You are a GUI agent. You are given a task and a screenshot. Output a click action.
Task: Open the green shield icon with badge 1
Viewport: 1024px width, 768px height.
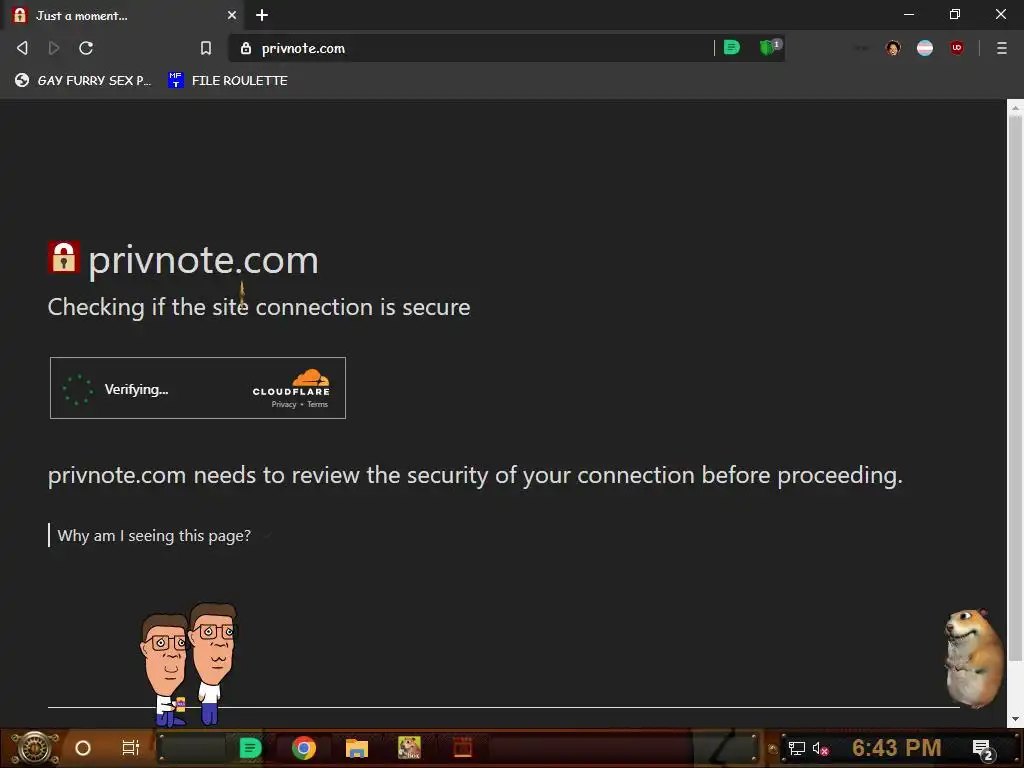(769, 47)
